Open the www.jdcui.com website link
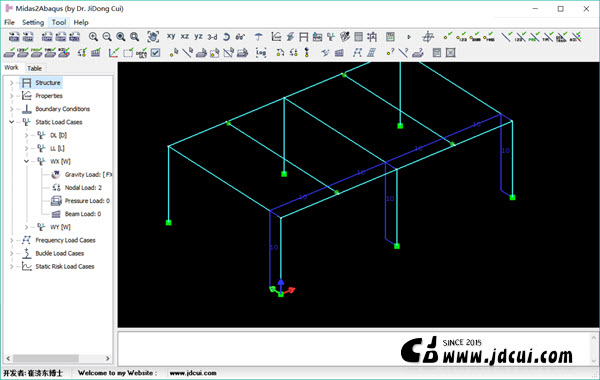Viewport: 600px width, 380px height. [193, 373]
